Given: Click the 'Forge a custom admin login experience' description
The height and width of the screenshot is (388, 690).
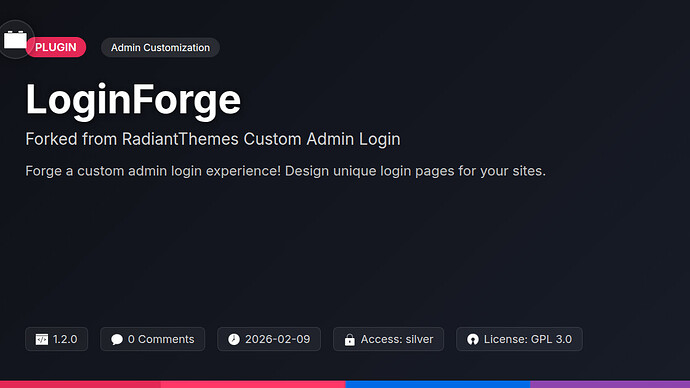Looking at the screenshot, I should 286,171.
